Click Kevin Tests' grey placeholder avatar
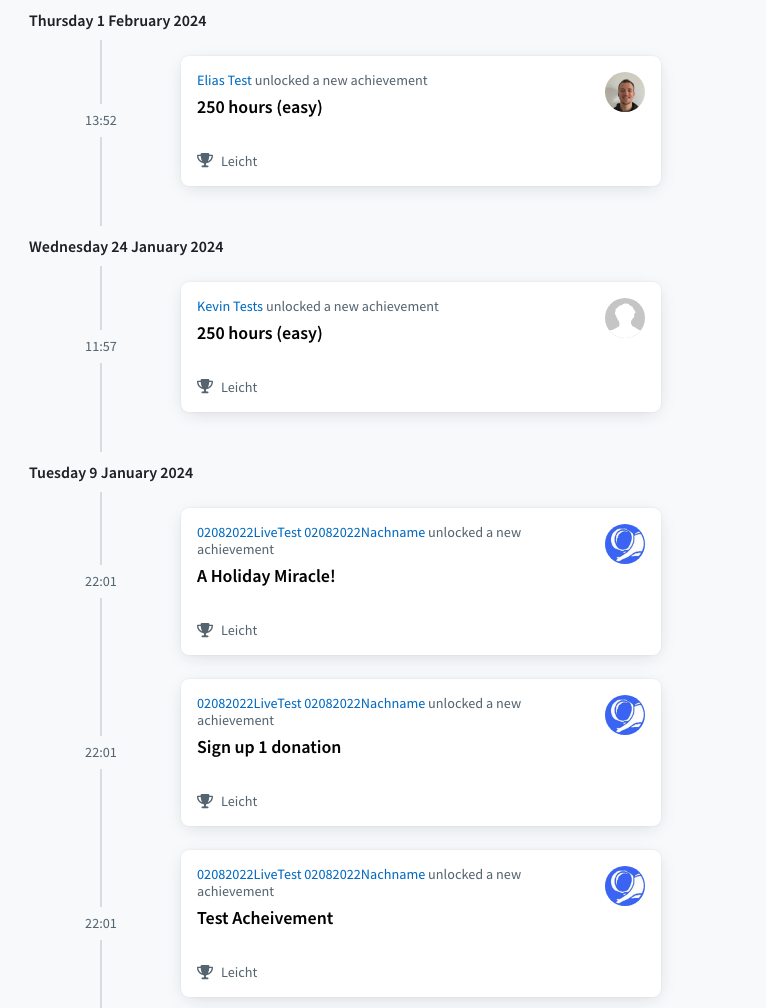Viewport: 766px width, 1008px height. click(625, 318)
